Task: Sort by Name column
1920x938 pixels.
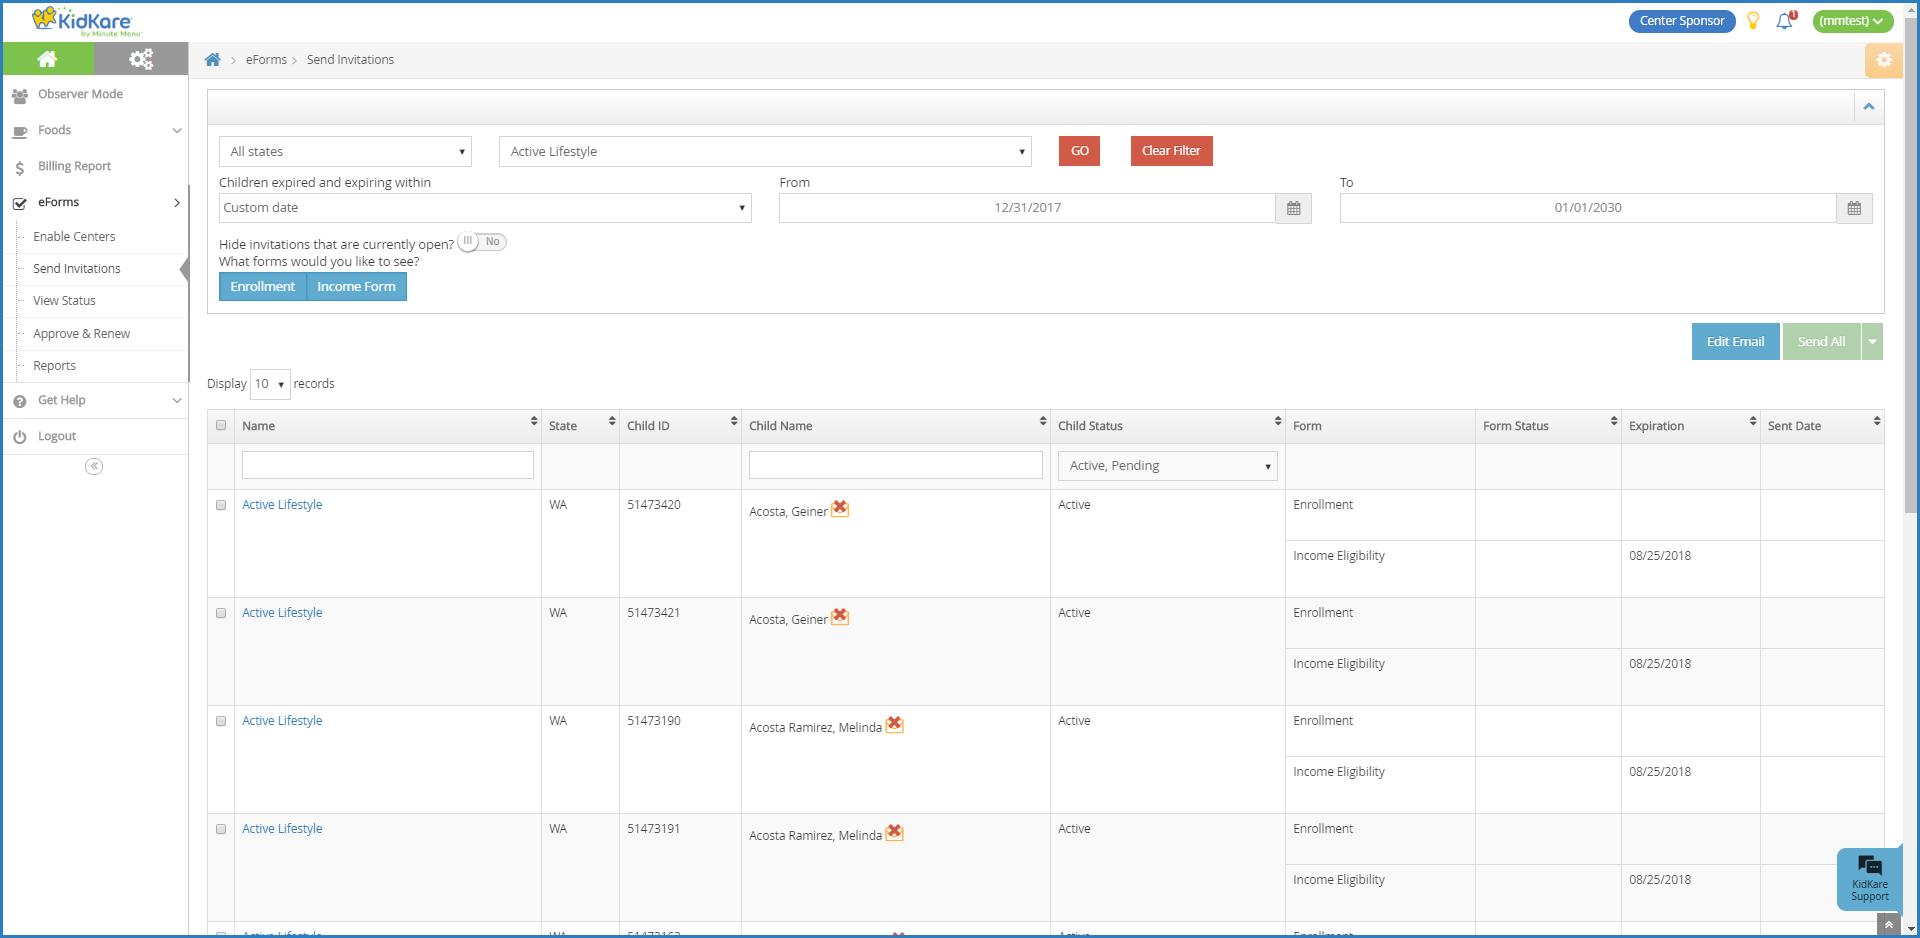Action: [x=534, y=422]
